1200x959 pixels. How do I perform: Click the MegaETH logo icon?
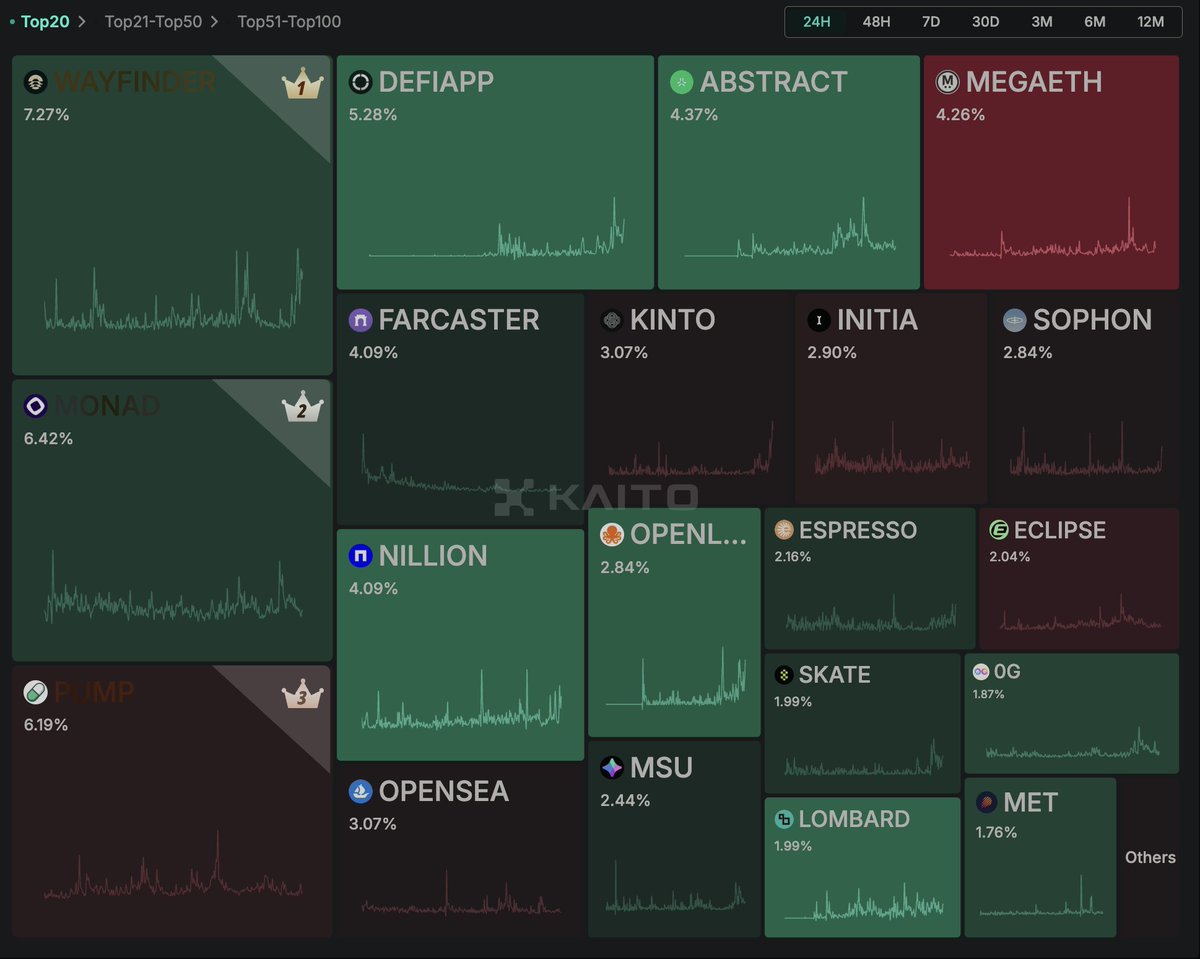(x=948, y=82)
